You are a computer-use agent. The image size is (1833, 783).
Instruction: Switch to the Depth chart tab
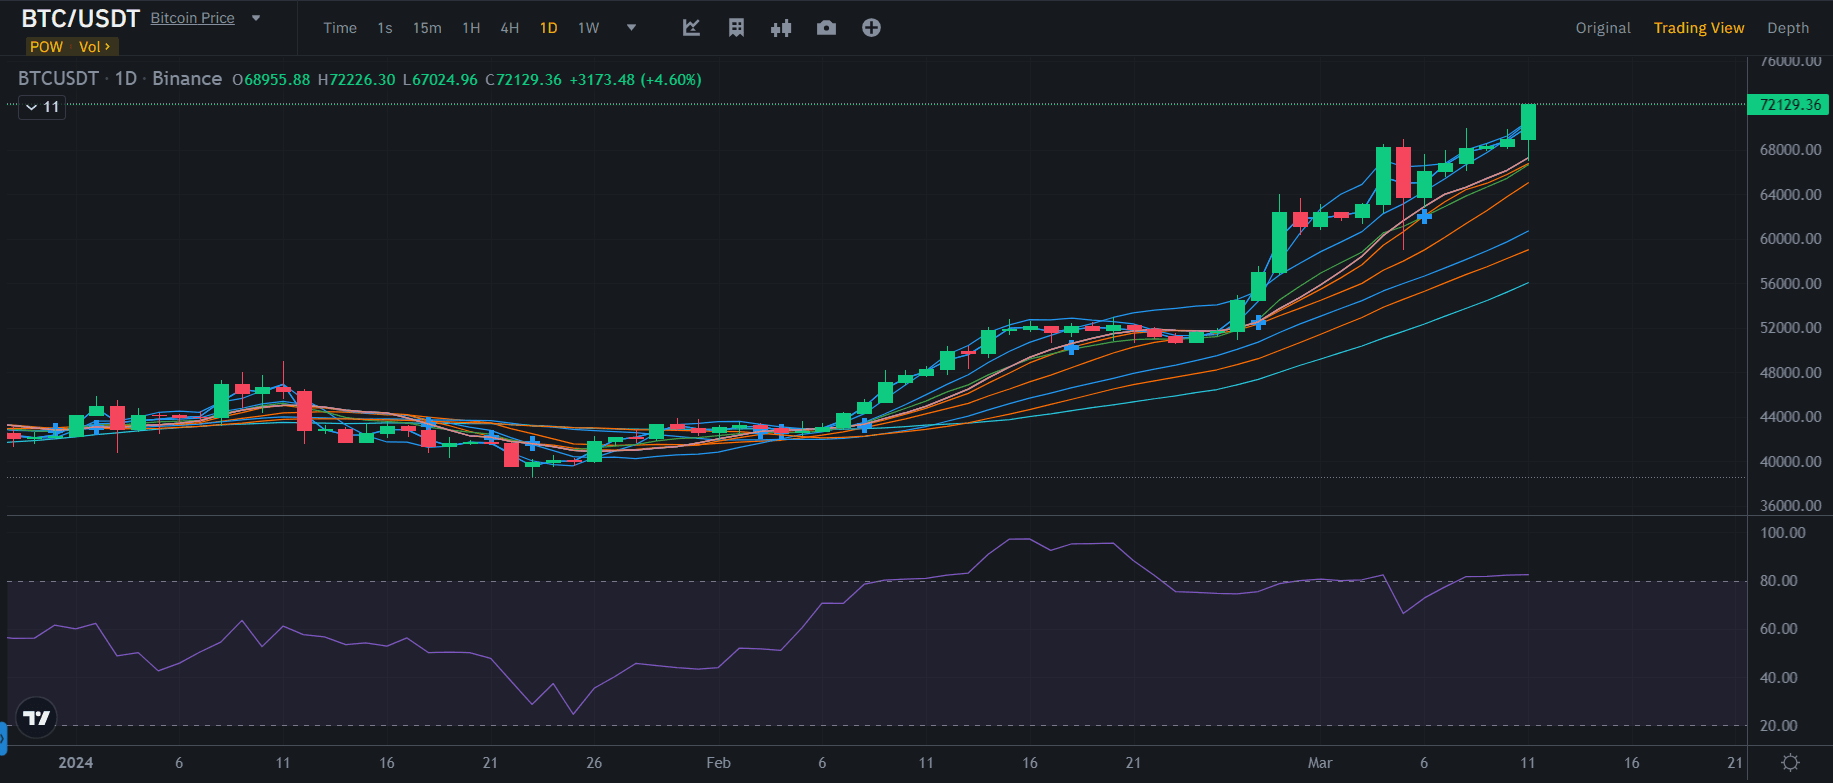[x=1787, y=28]
